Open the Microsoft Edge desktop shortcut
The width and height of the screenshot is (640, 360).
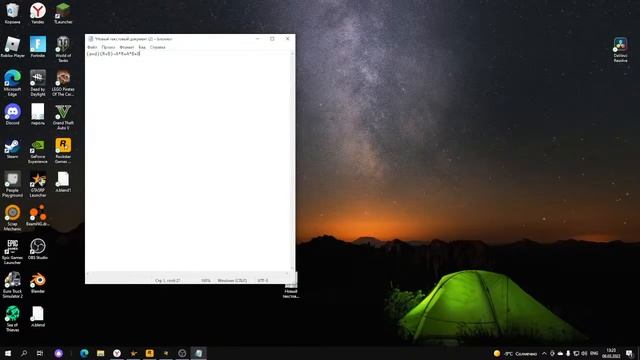[x=12, y=83]
